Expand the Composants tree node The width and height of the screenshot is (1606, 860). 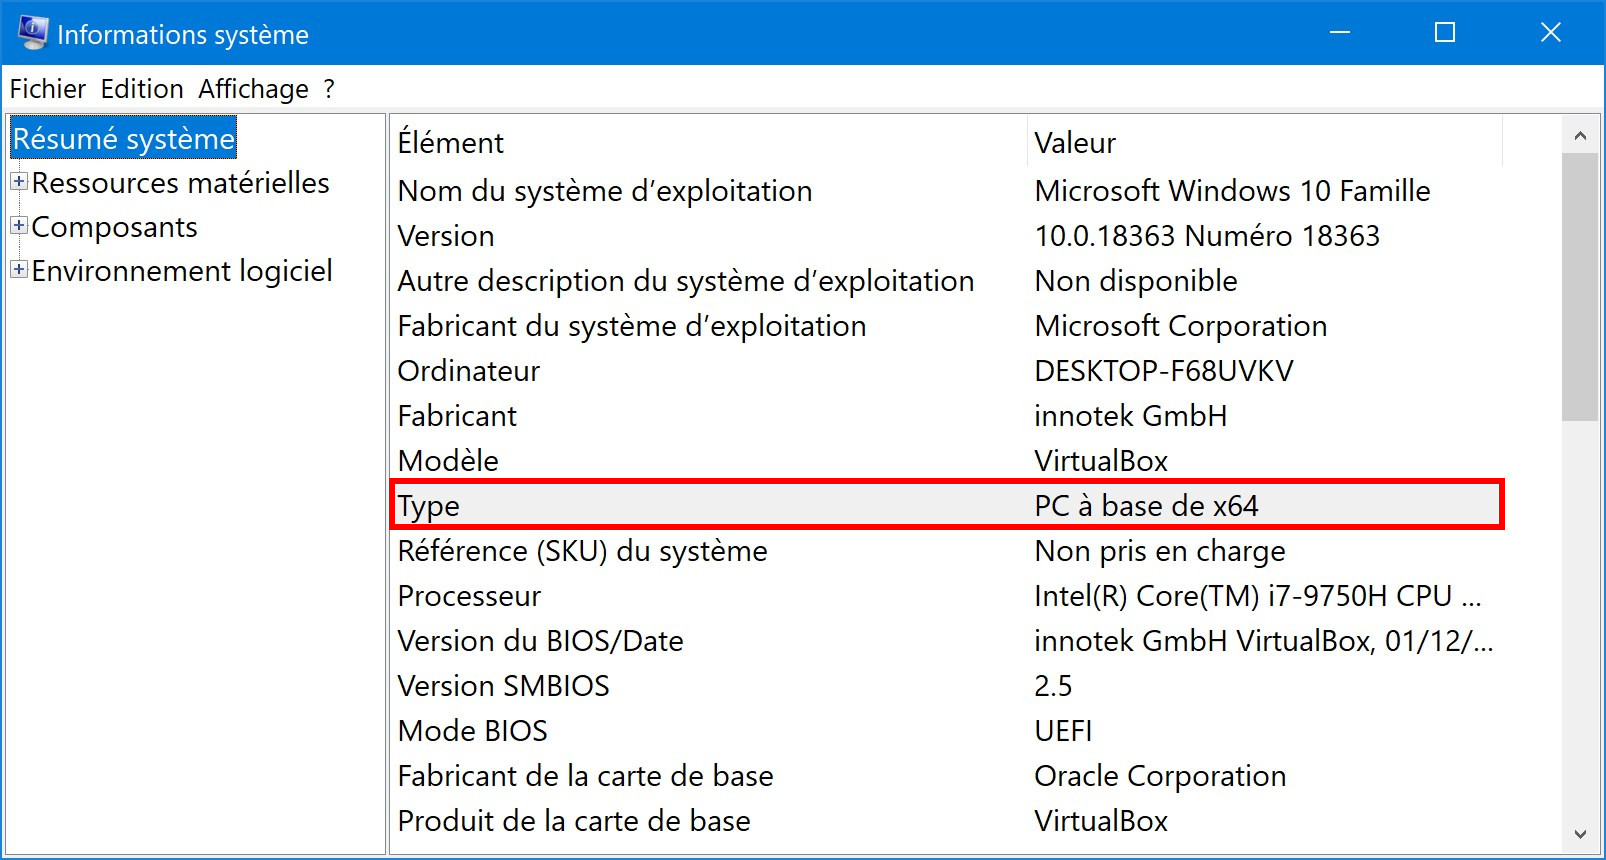19,226
